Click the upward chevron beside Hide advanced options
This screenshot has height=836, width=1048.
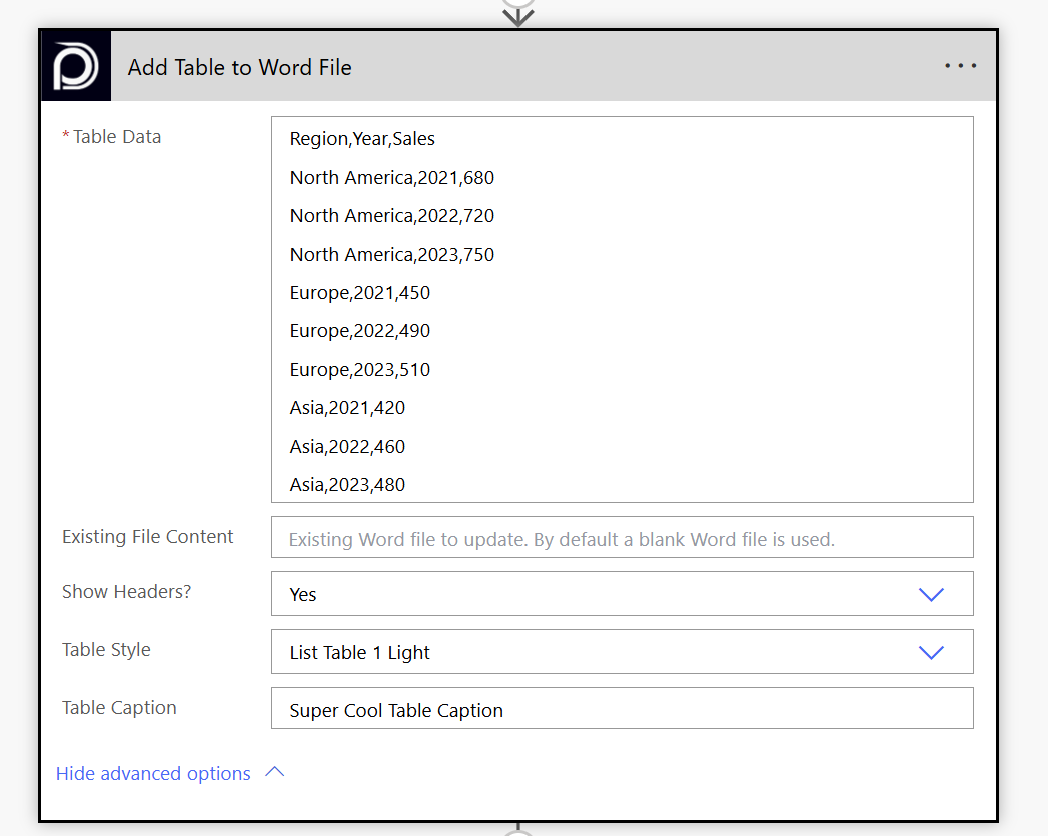tap(274, 773)
